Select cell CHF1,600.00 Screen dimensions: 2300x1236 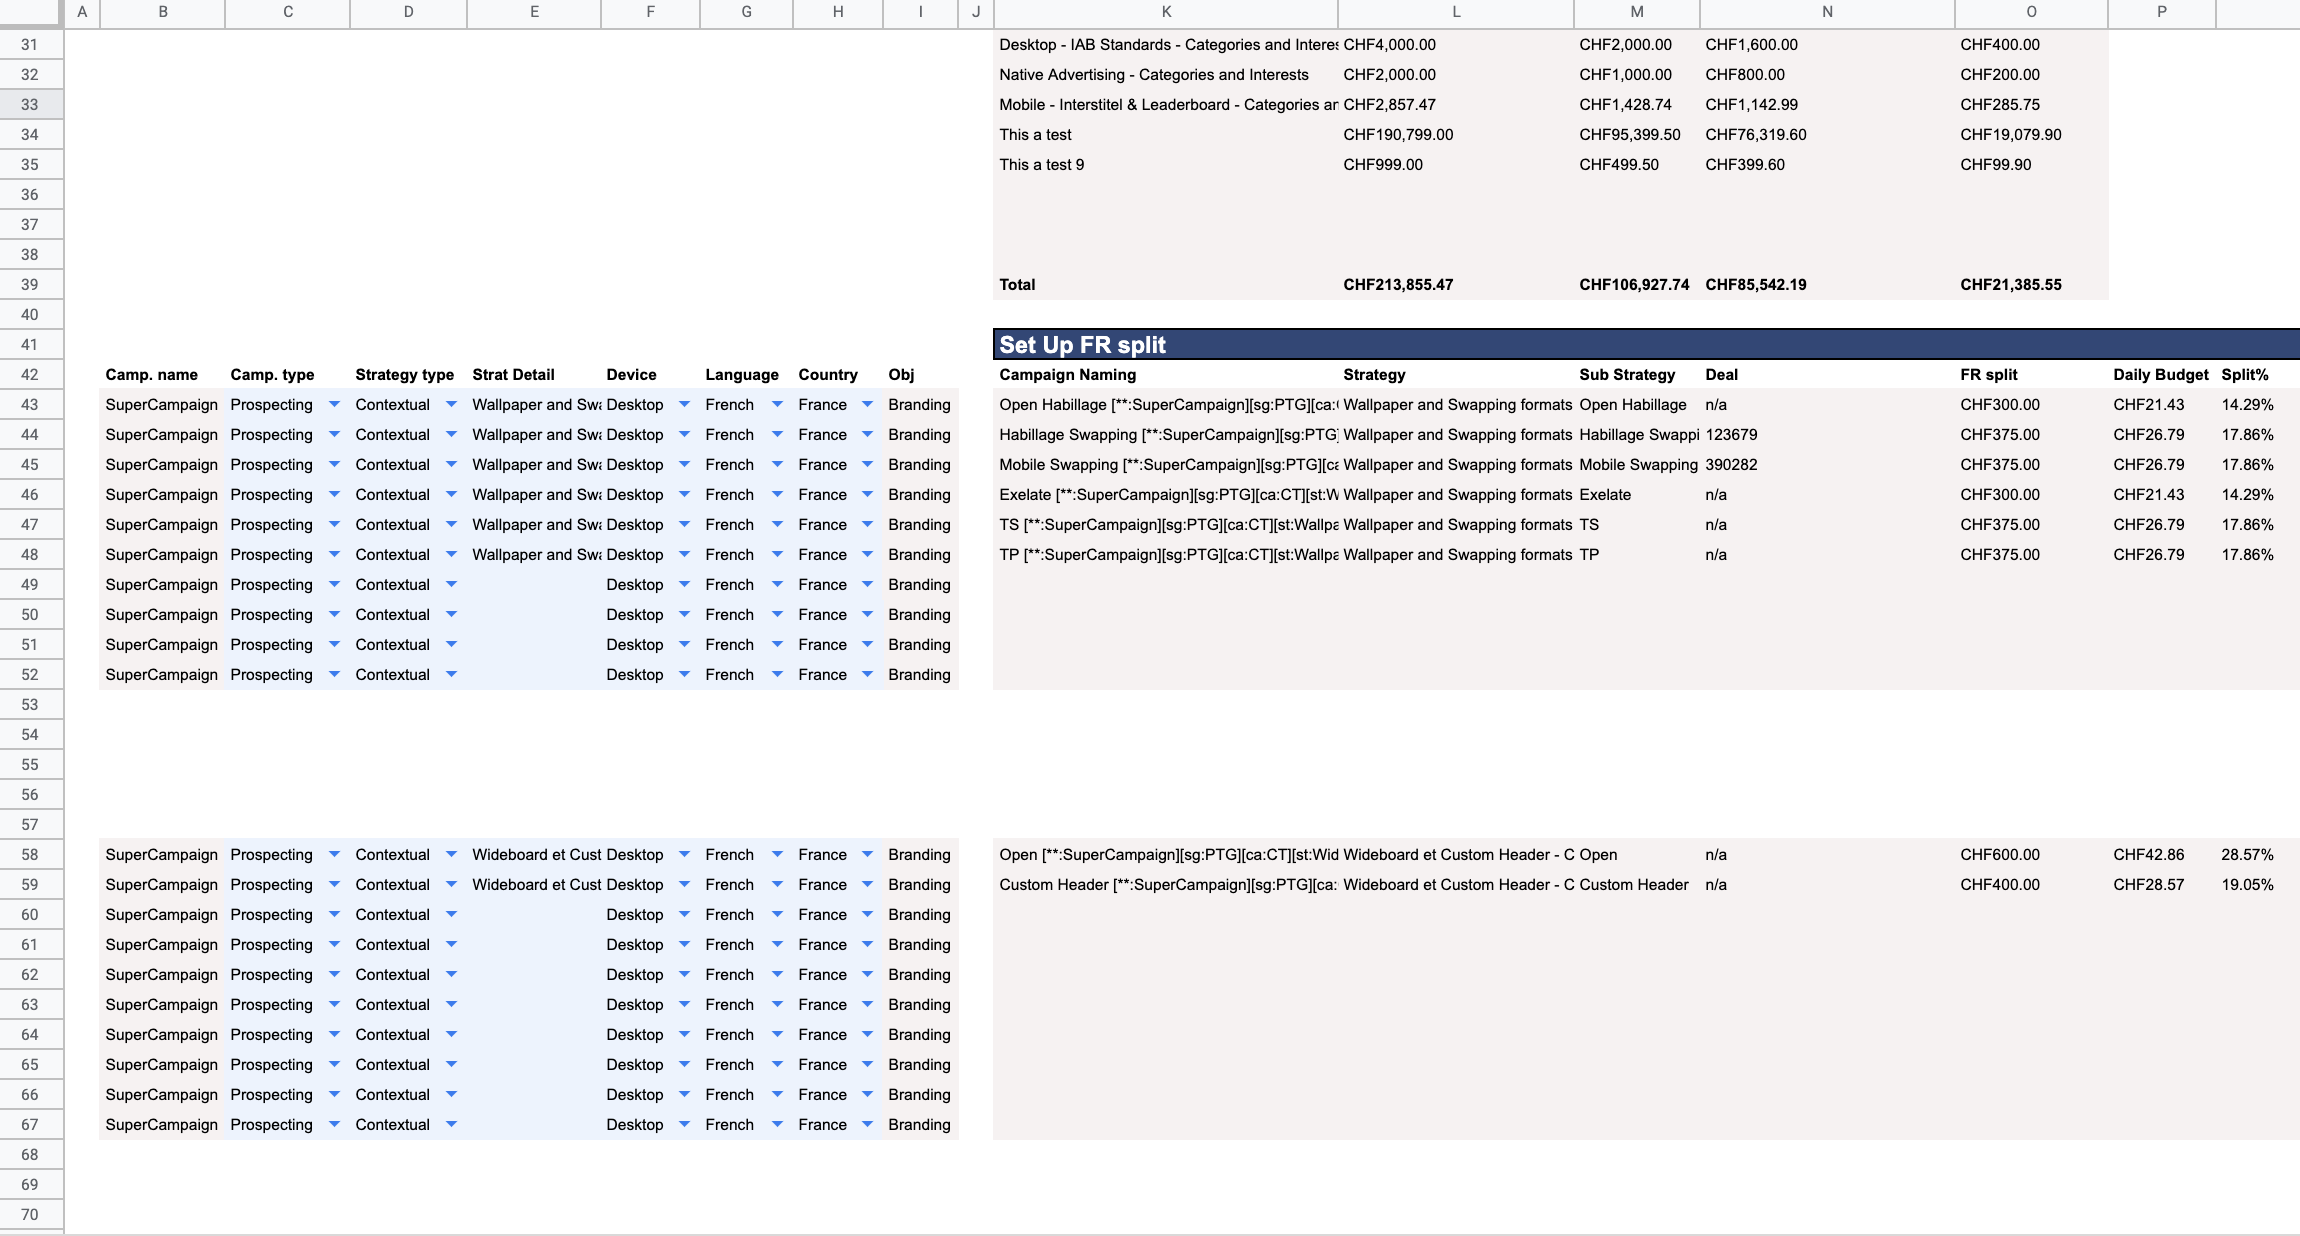point(1827,45)
